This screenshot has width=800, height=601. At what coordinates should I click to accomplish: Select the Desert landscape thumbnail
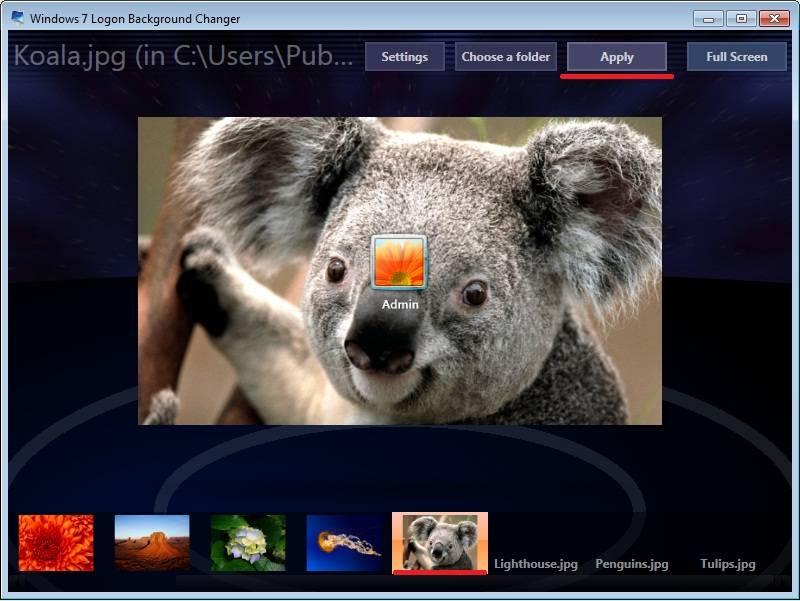click(152, 543)
